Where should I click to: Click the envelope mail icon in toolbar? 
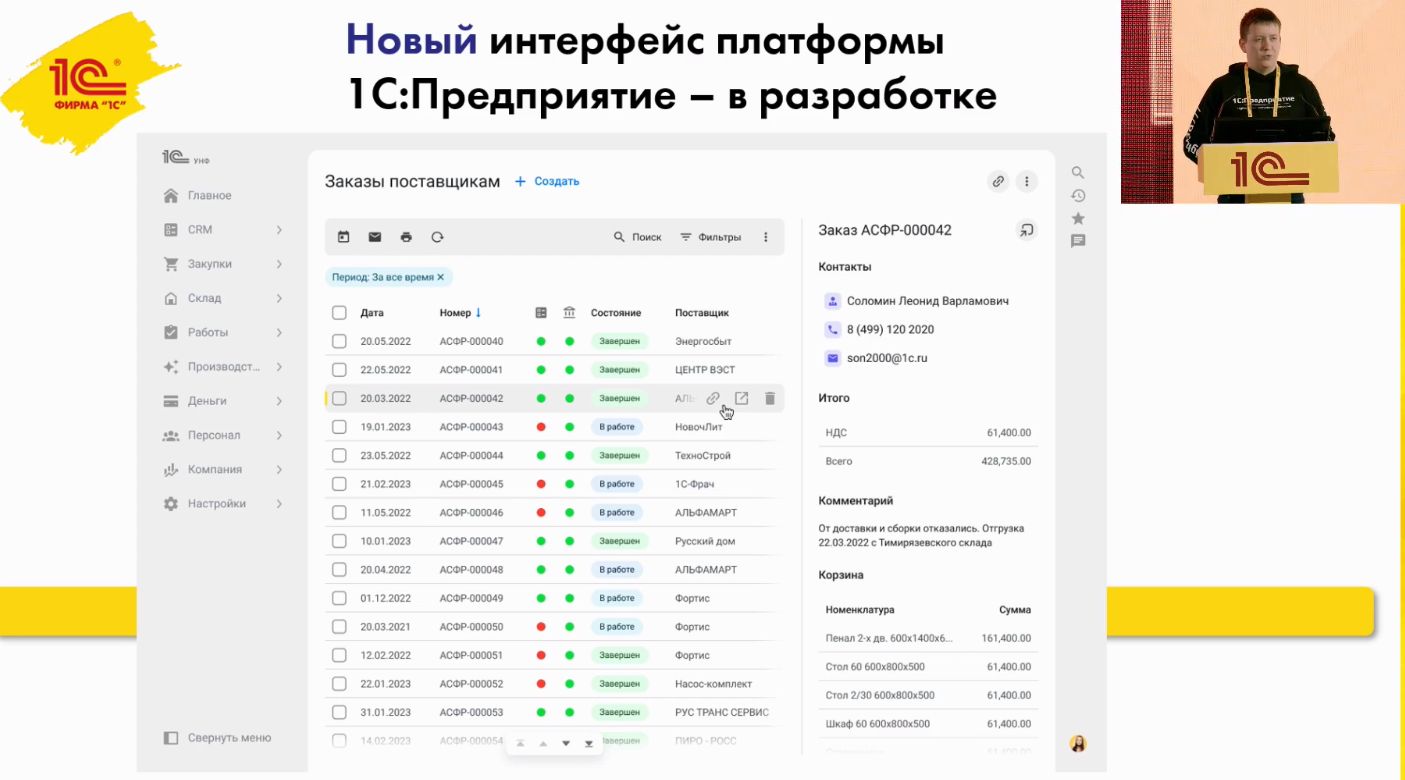(375, 237)
